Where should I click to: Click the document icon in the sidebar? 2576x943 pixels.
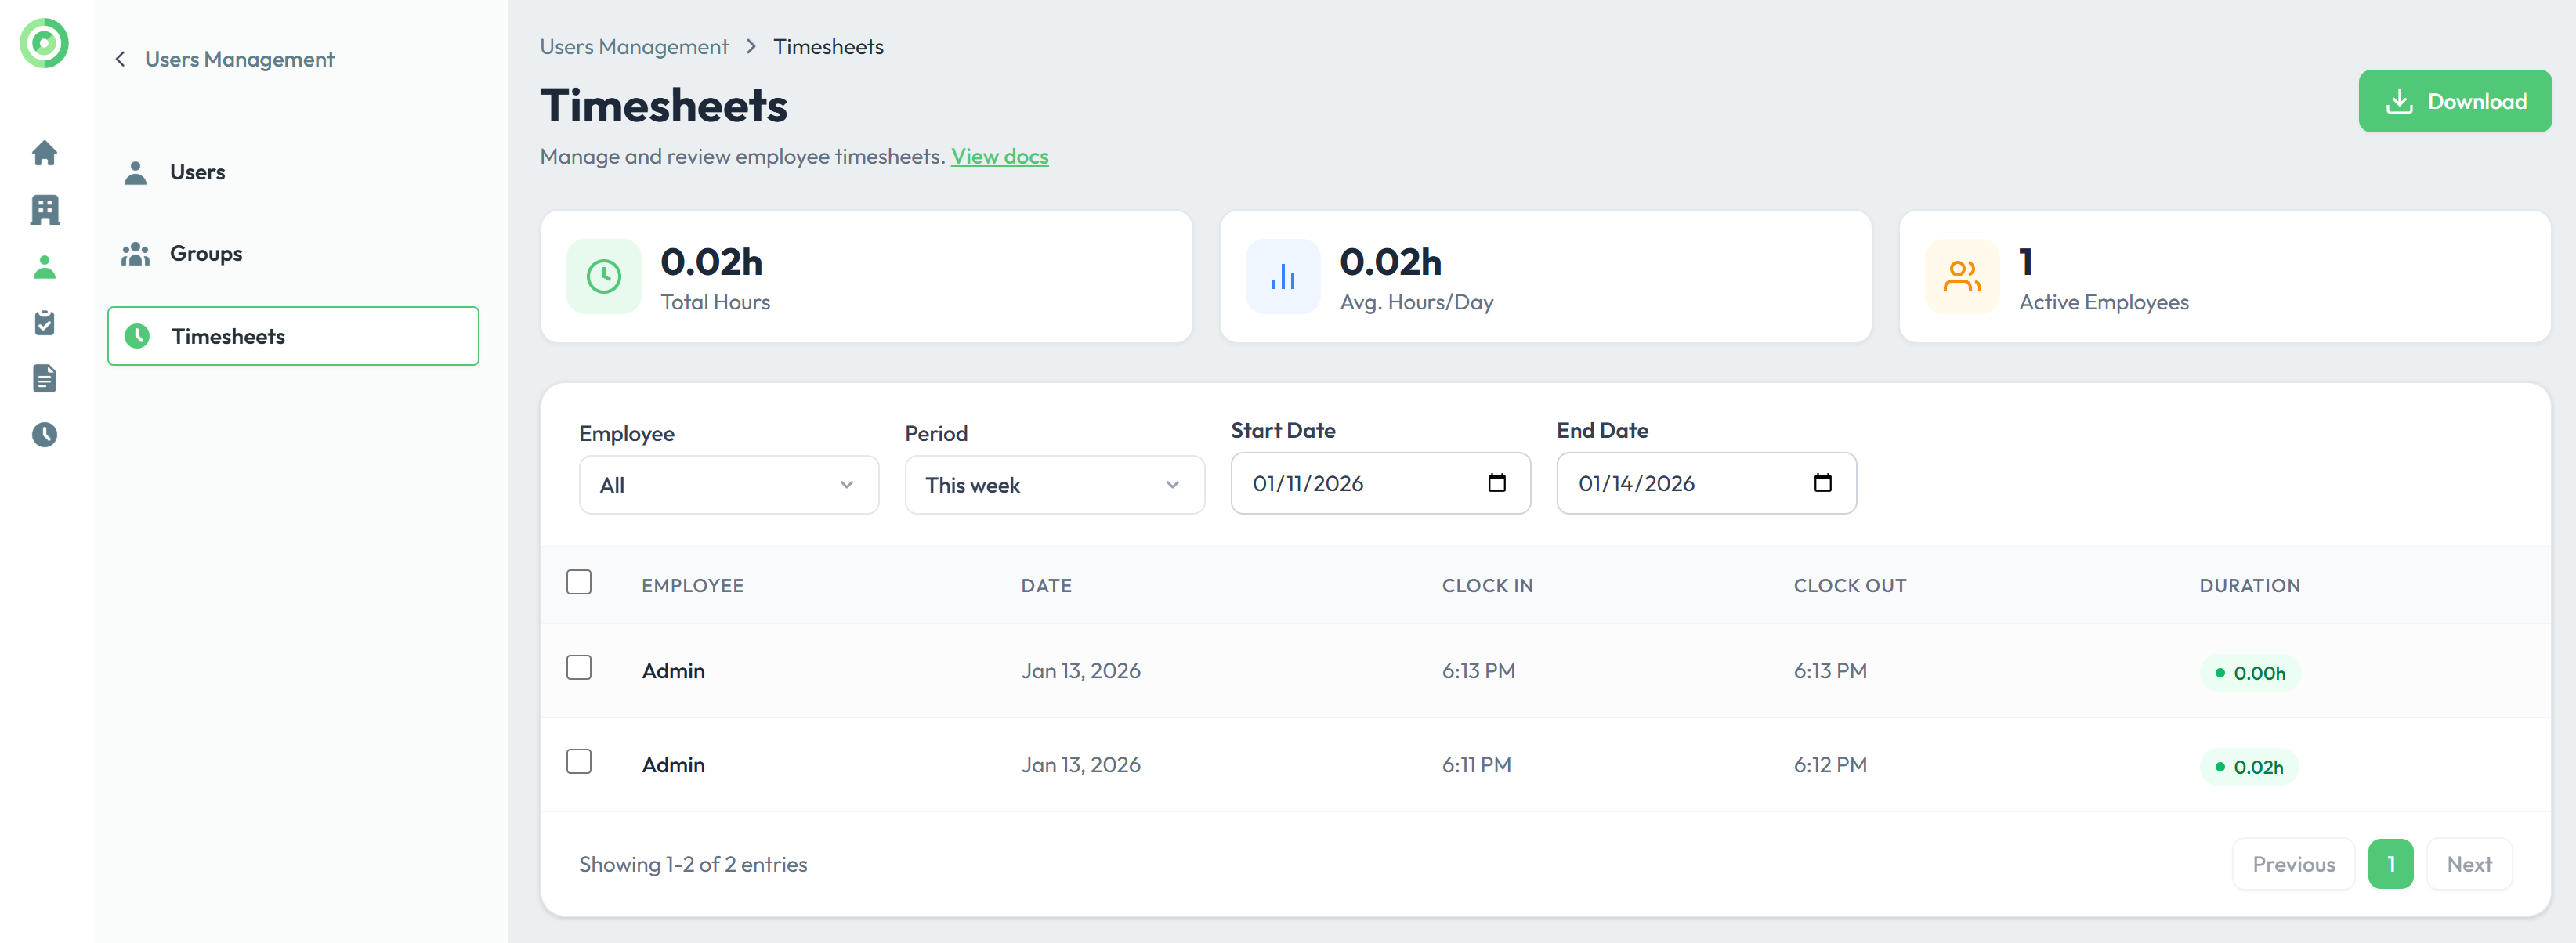(x=44, y=379)
